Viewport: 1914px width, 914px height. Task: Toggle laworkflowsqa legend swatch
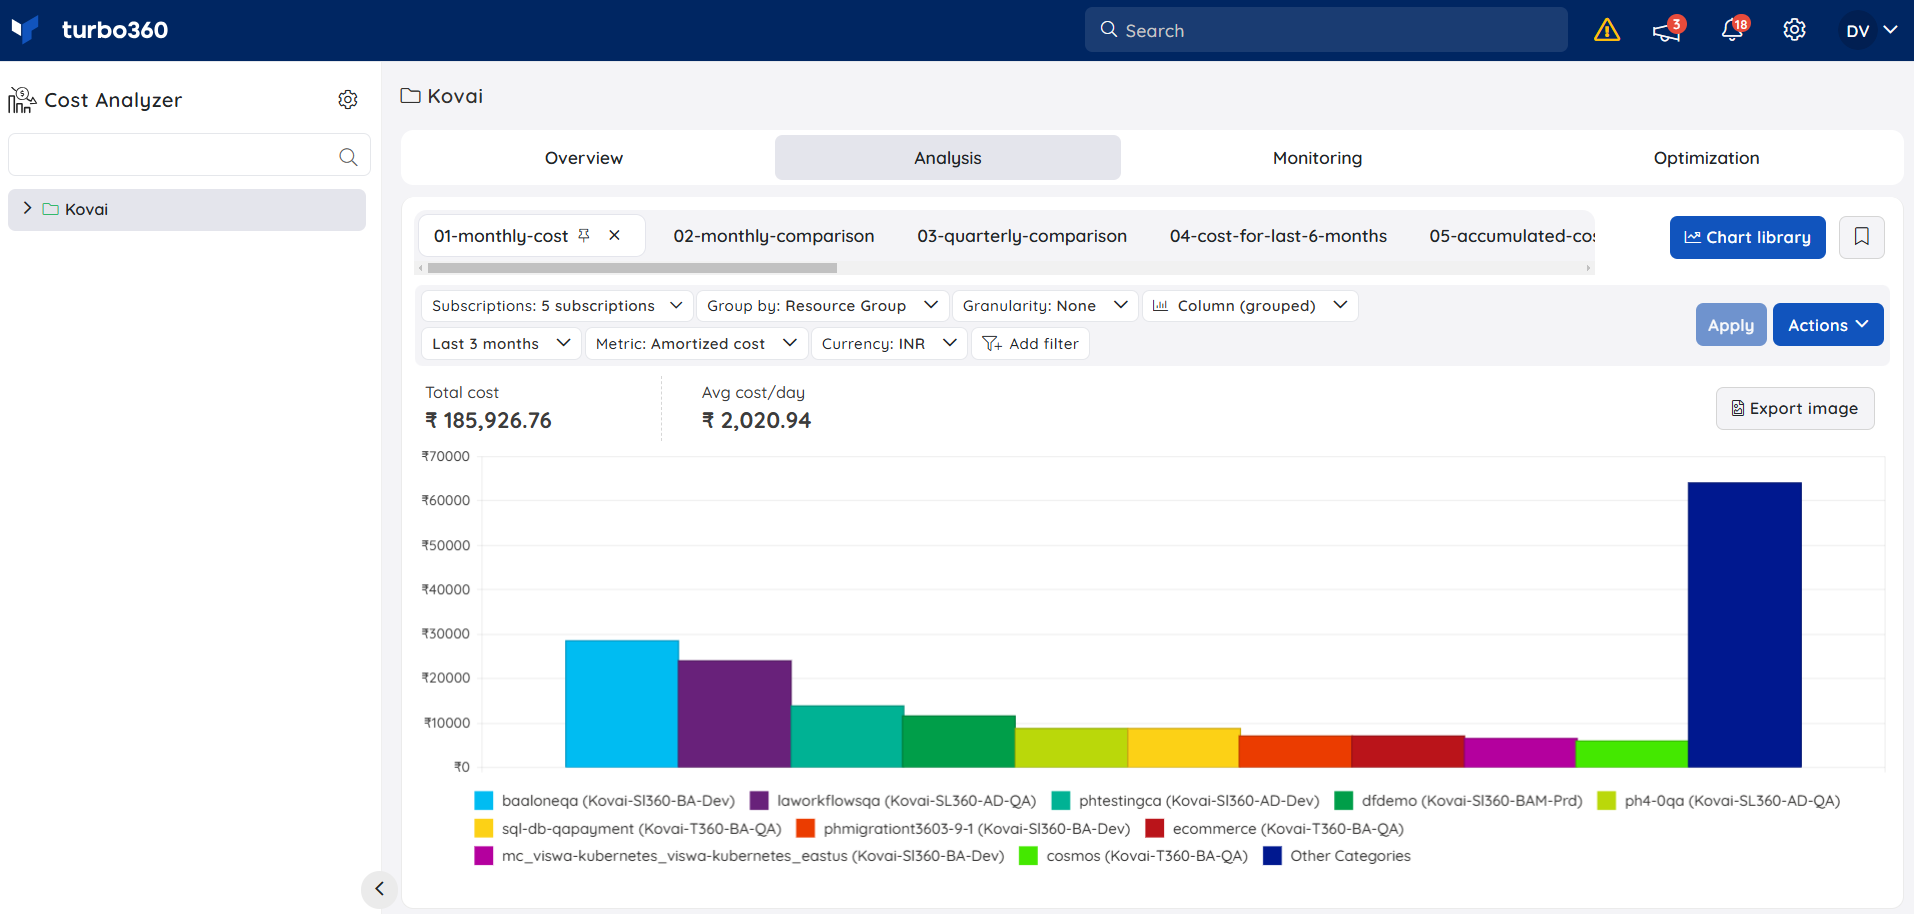[759, 800]
